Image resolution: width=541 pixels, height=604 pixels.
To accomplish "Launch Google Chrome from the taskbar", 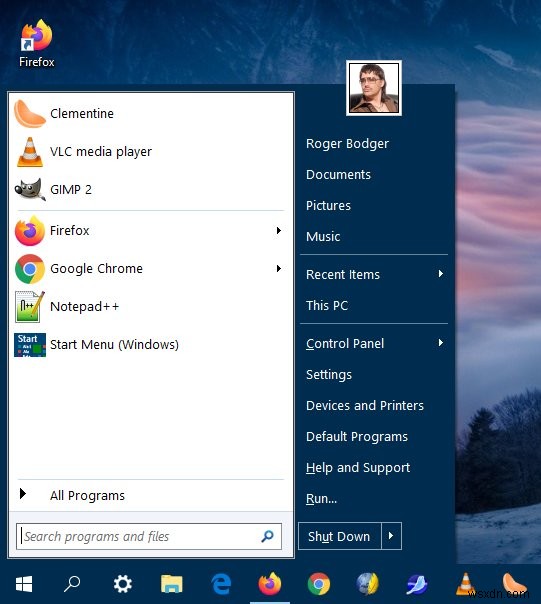I will pyautogui.click(x=319, y=584).
